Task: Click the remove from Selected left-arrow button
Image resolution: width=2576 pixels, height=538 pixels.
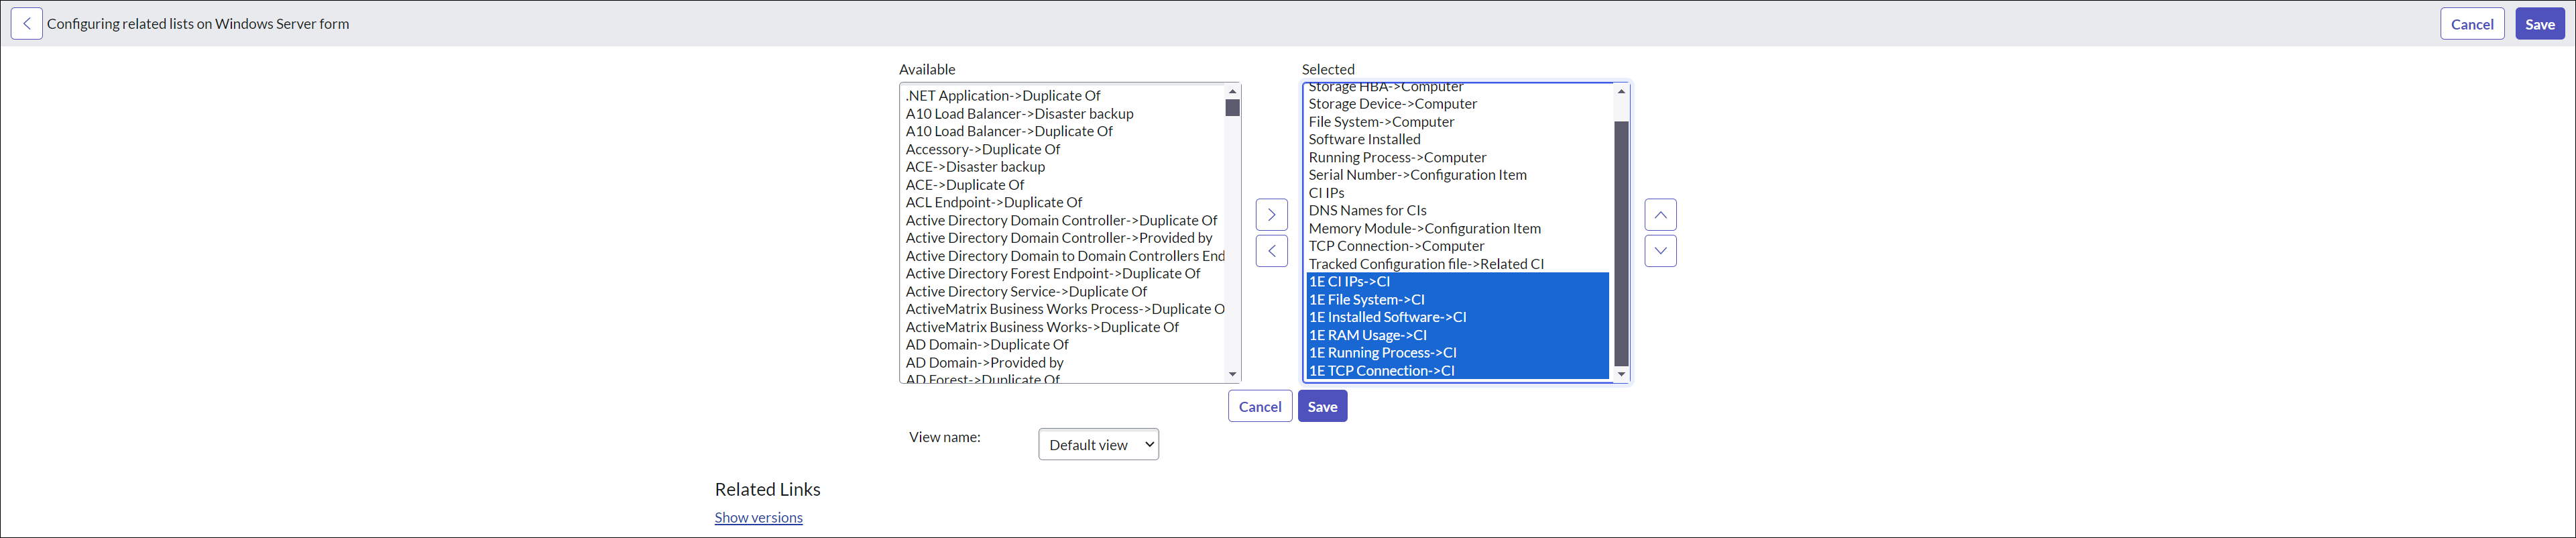Action: pyautogui.click(x=1271, y=251)
